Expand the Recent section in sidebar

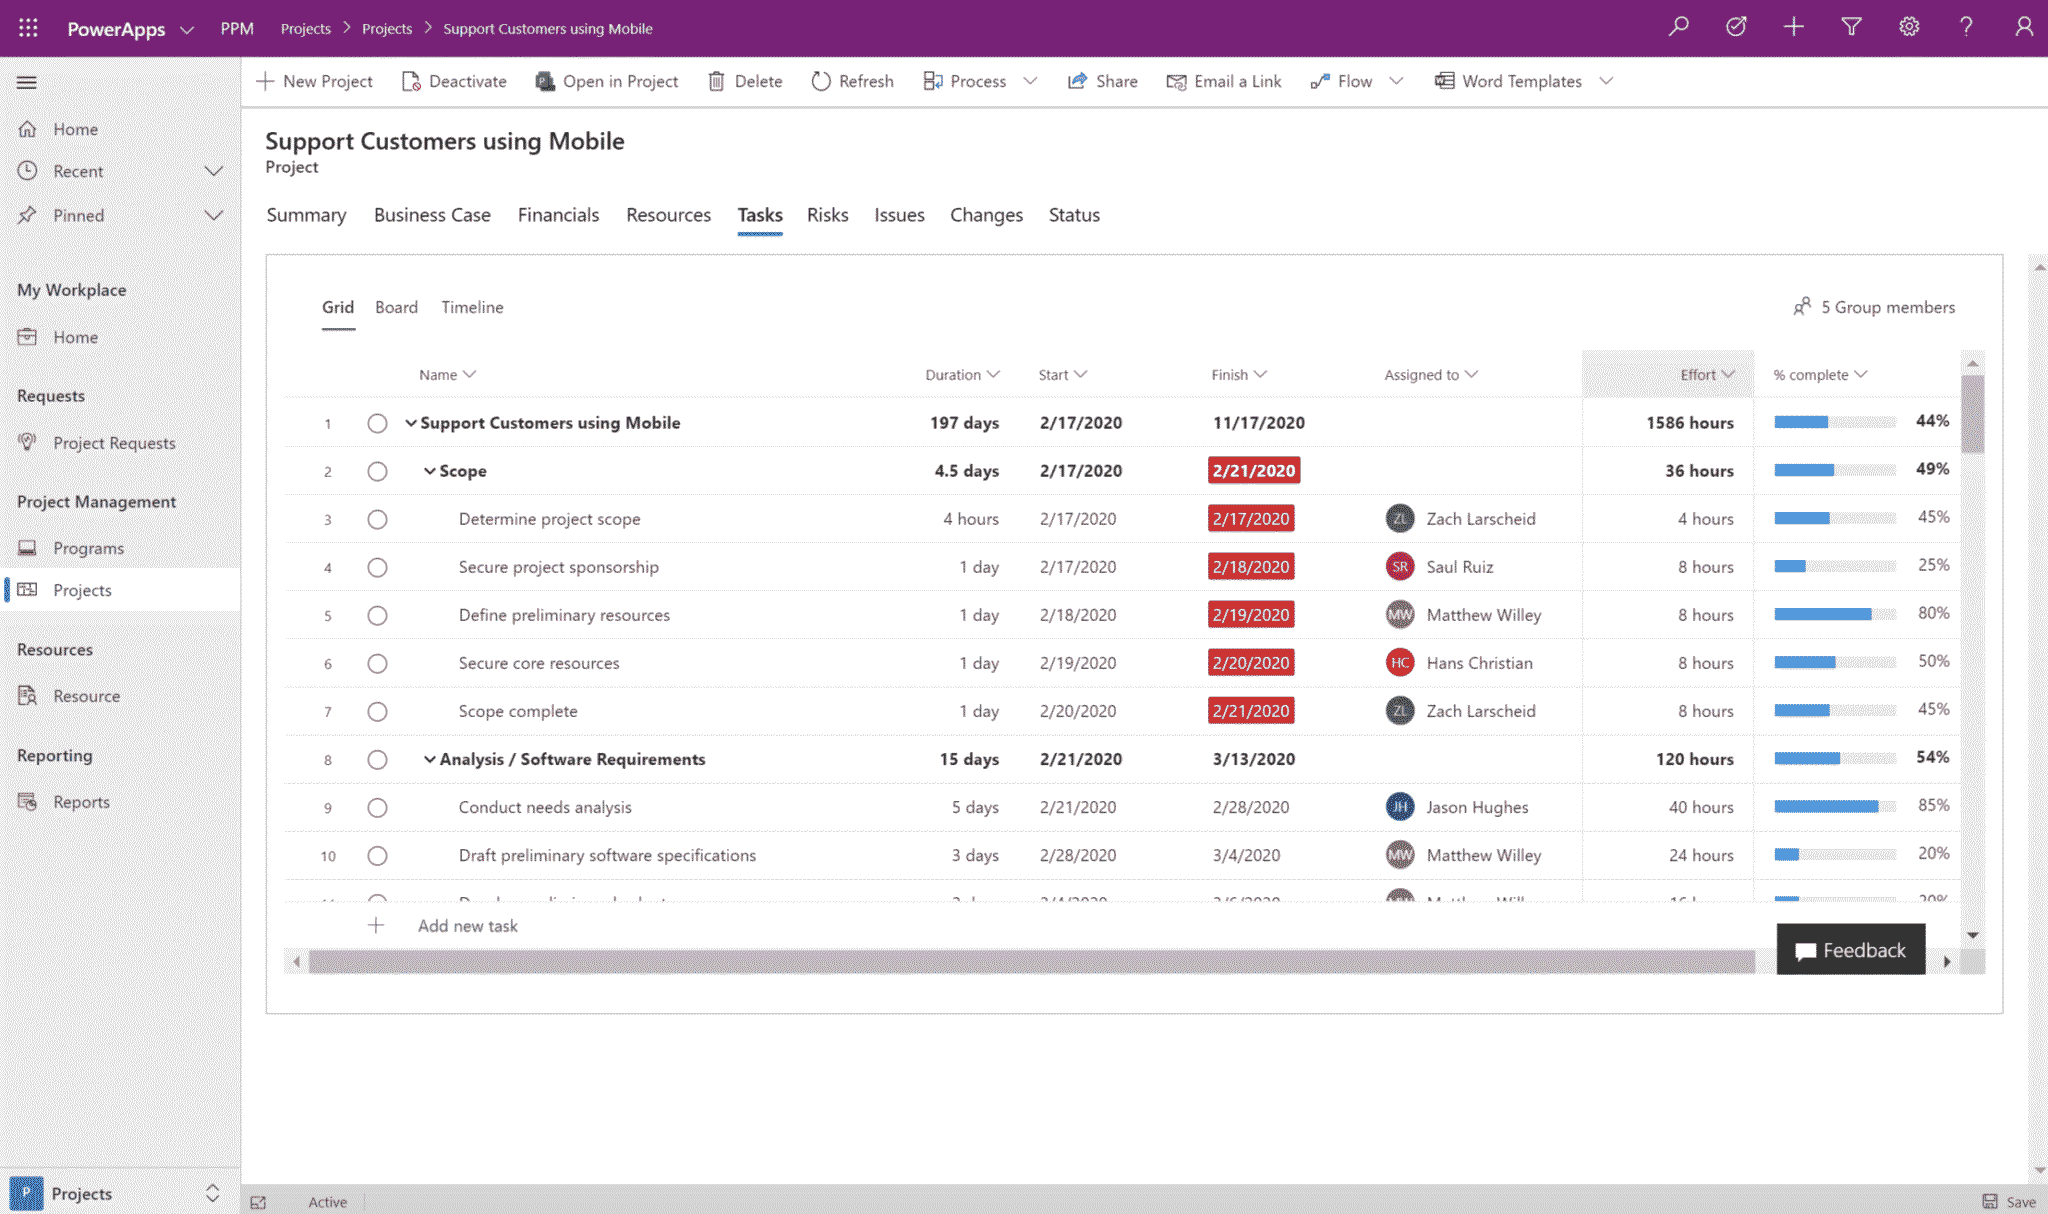tap(214, 171)
